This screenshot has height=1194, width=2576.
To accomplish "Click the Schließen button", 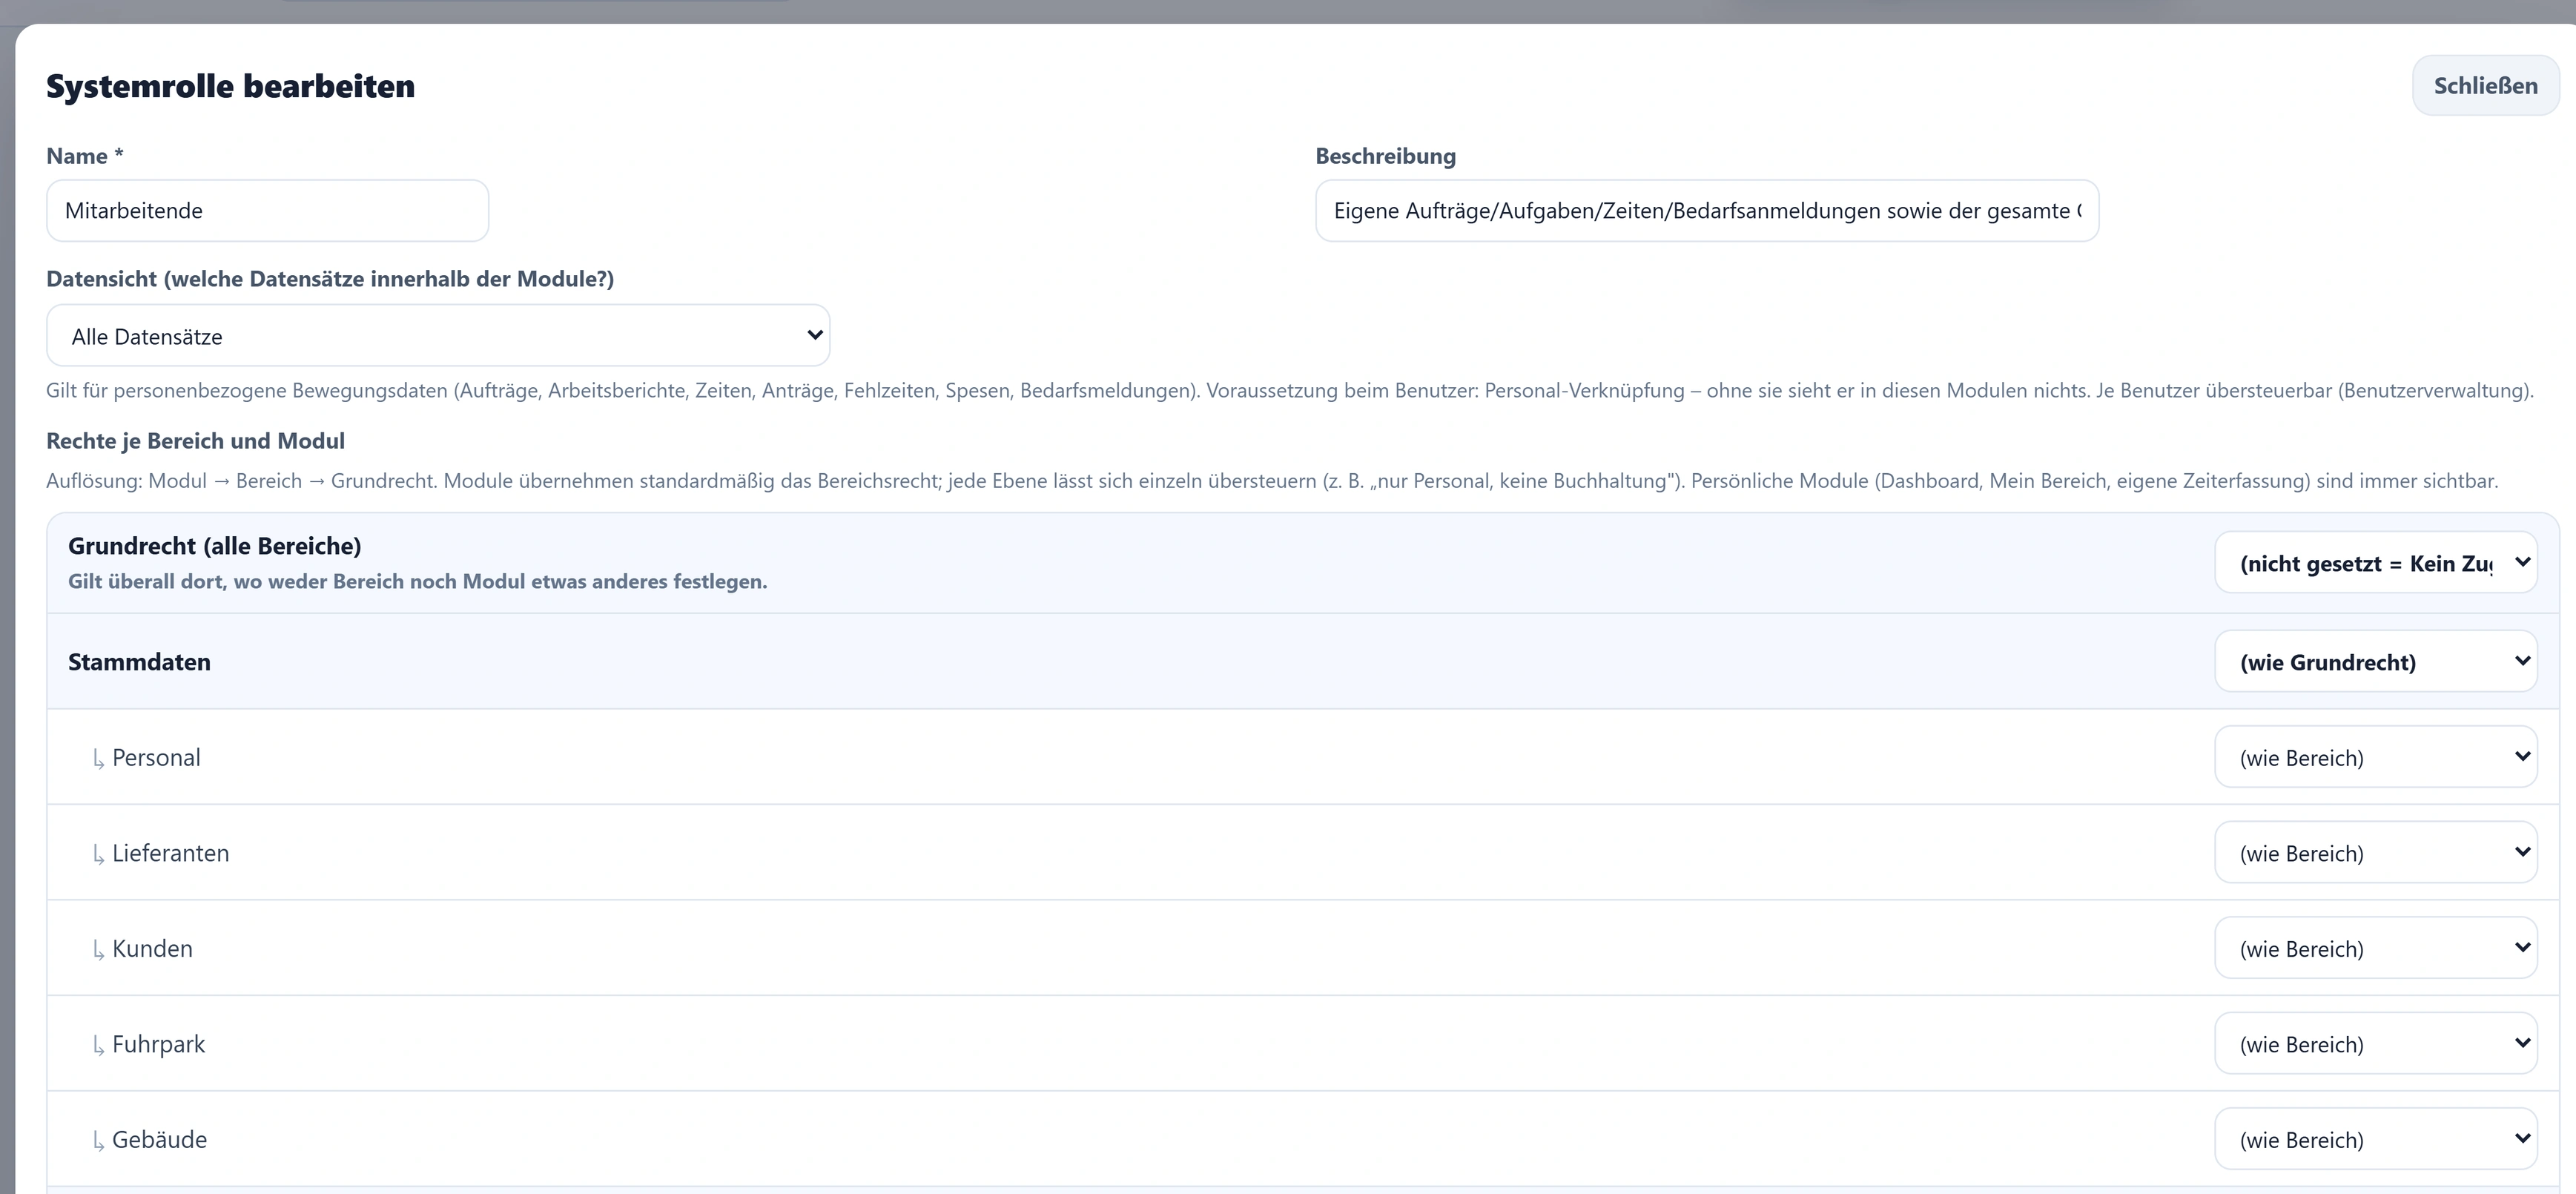I will (2485, 86).
